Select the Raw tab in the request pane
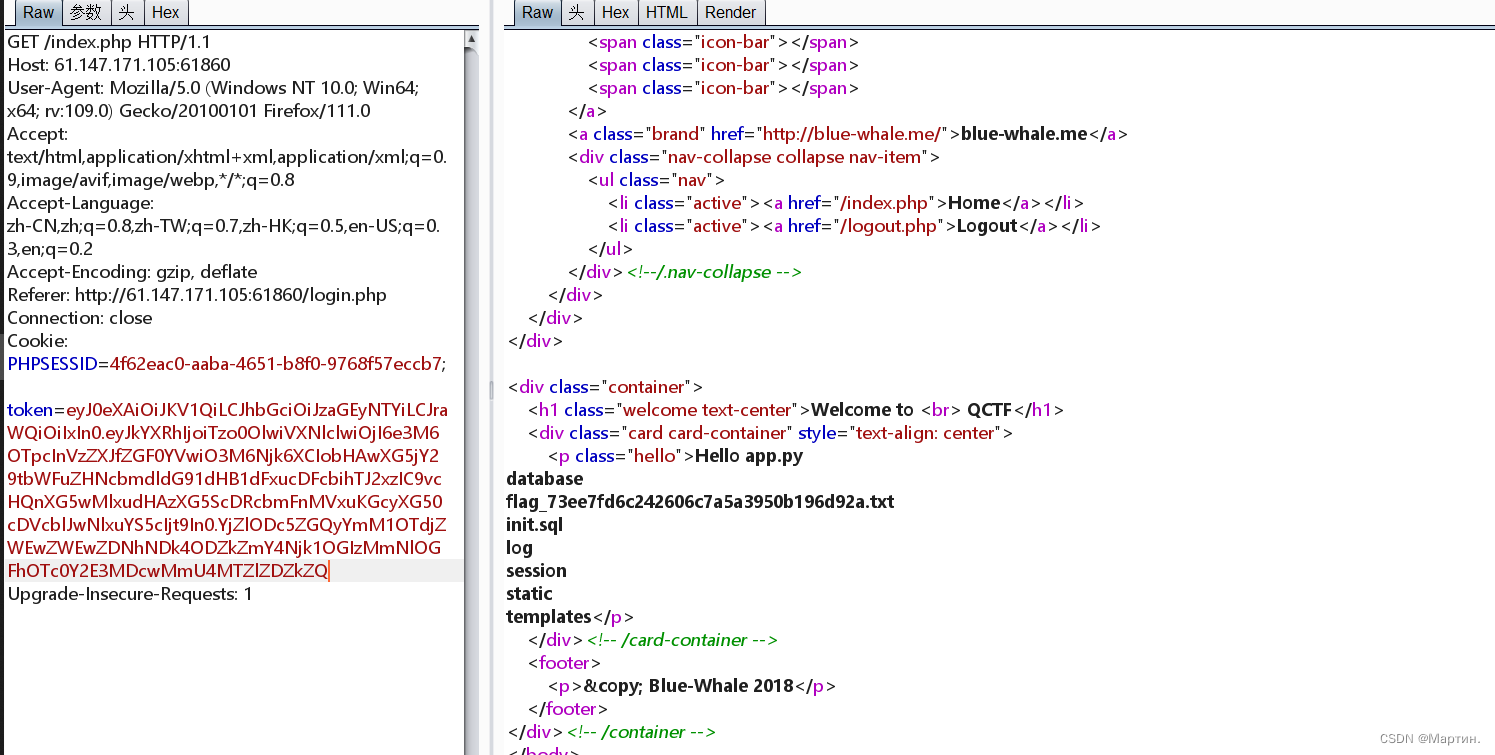1495x755 pixels. 39,12
